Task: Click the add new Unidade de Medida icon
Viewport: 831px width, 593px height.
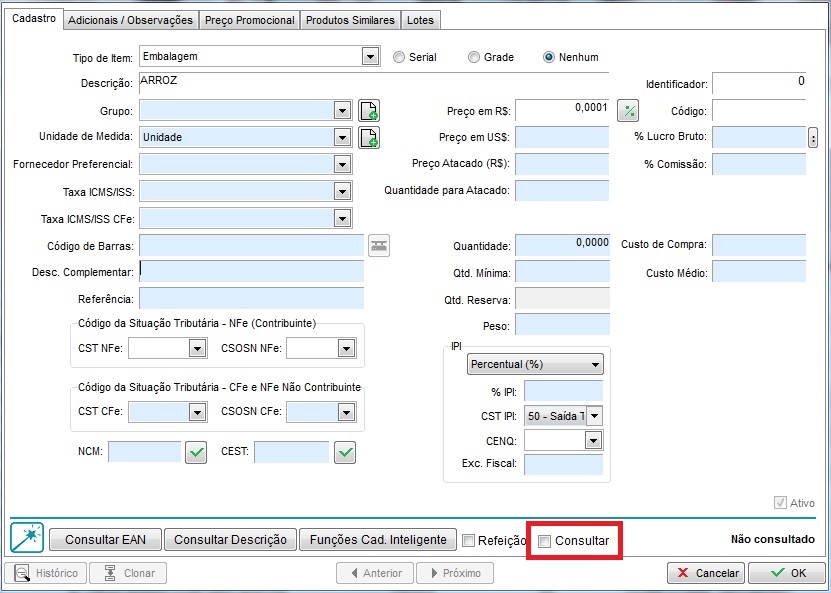Action: click(x=369, y=137)
